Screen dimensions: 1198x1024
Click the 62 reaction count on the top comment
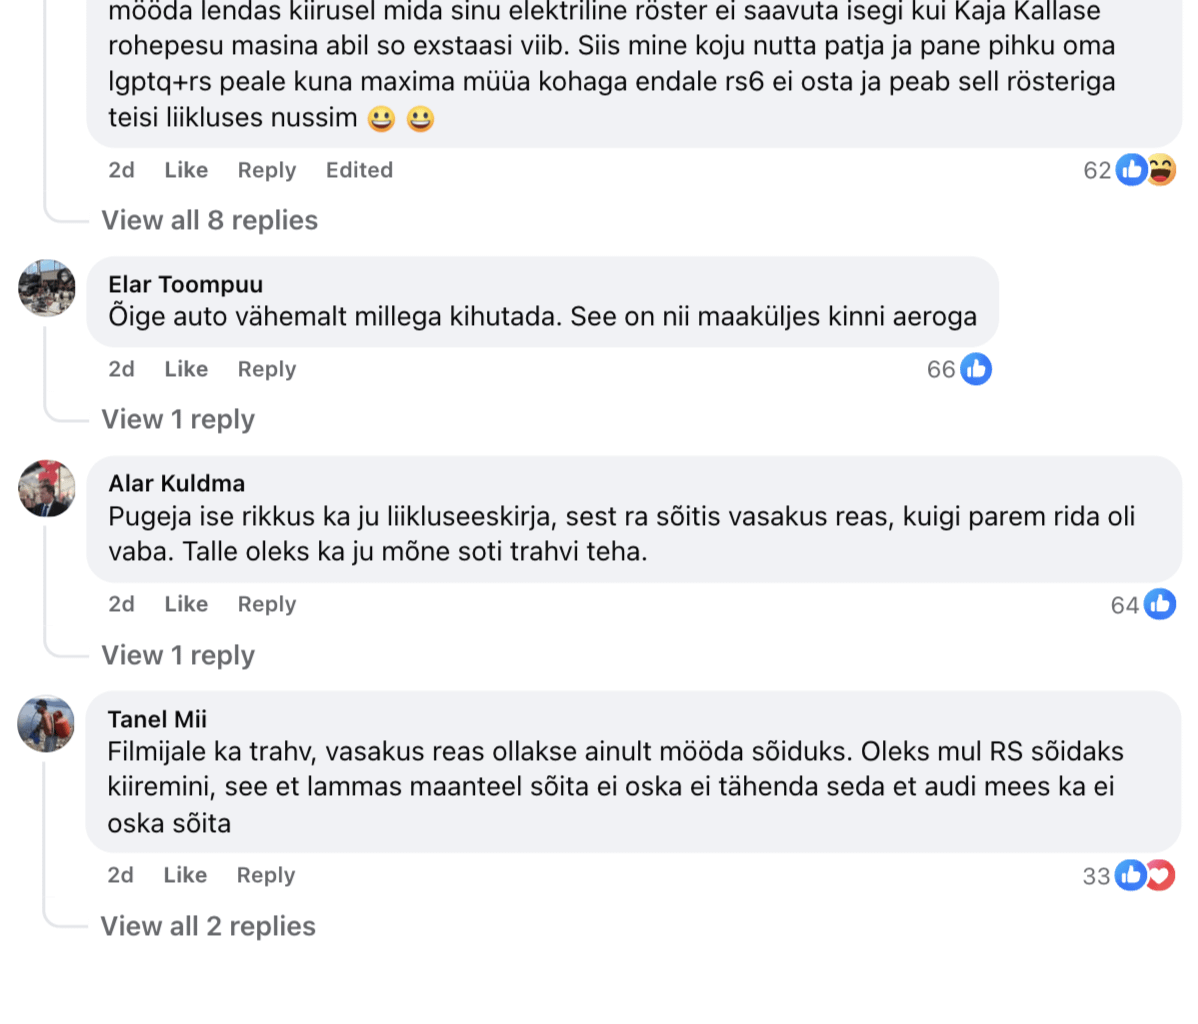pos(1097,170)
